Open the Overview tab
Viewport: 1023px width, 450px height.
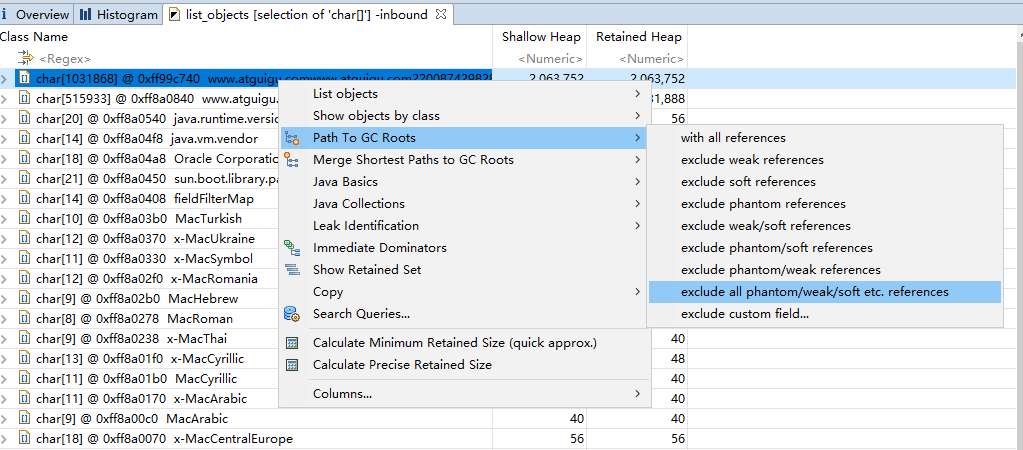tap(36, 14)
